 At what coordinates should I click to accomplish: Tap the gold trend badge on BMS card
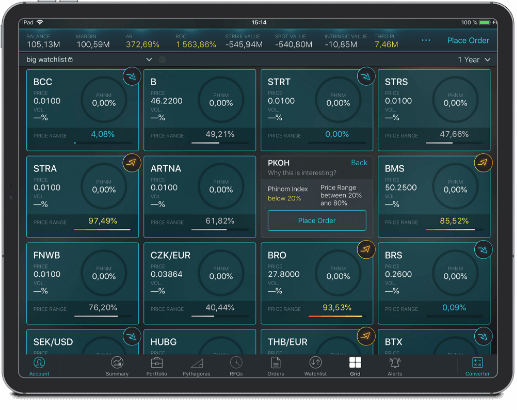[483, 163]
